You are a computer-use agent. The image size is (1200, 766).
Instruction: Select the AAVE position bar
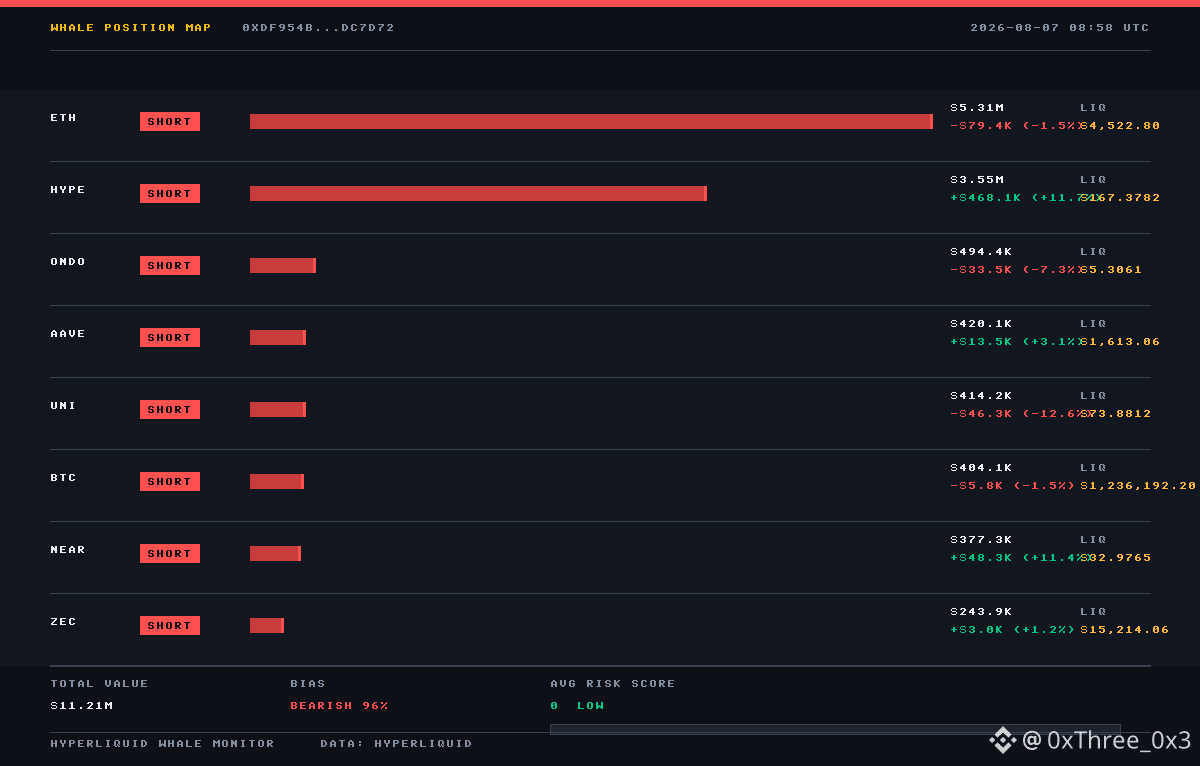click(278, 338)
